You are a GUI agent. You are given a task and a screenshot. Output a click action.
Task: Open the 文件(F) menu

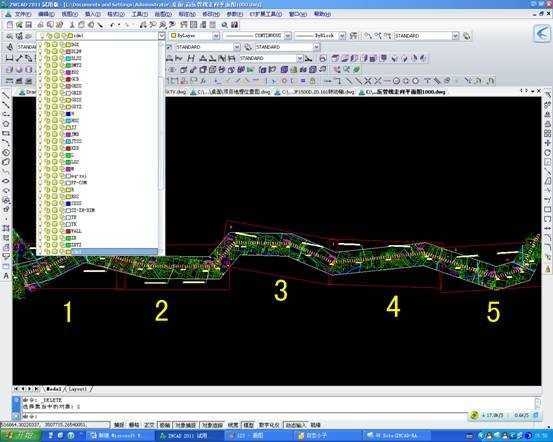(23, 14)
